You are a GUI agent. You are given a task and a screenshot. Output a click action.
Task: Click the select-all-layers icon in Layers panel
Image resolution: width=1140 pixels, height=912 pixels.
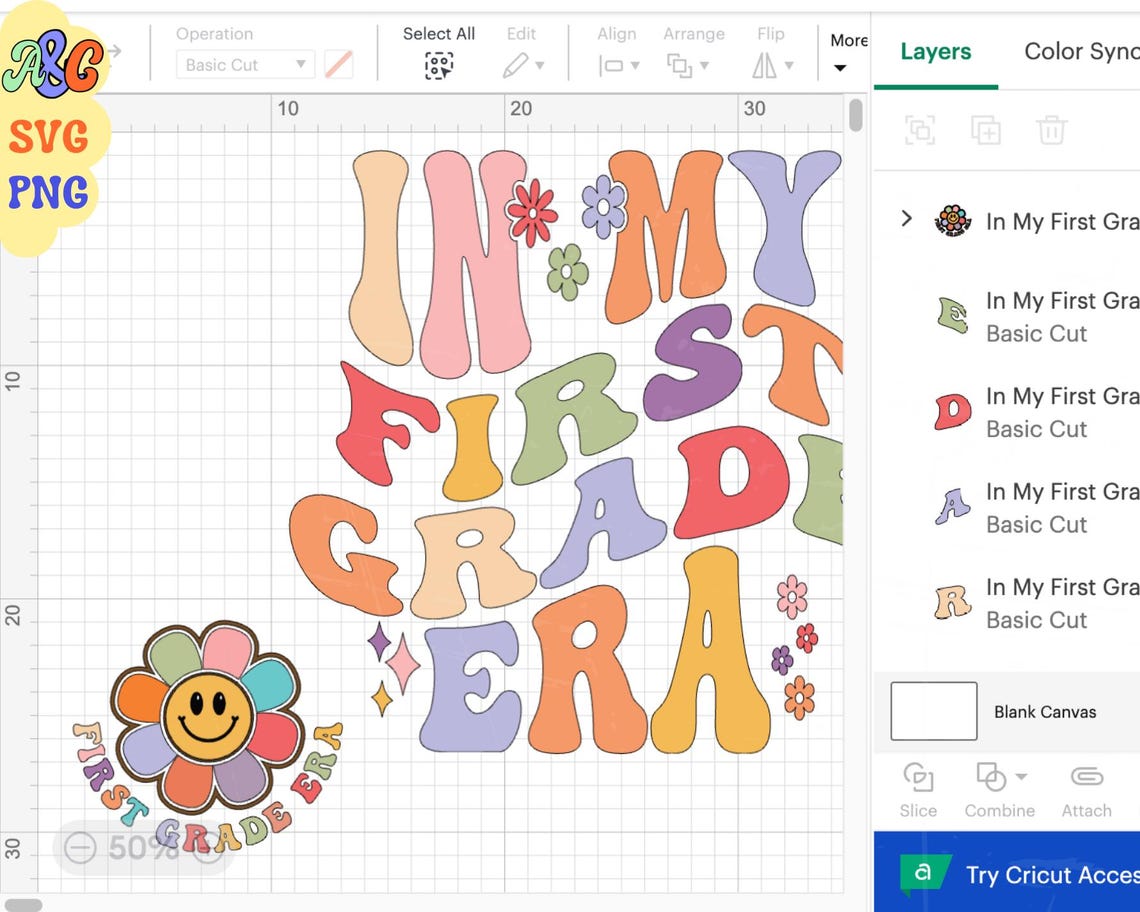pyautogui.click(x=920, y=130)
